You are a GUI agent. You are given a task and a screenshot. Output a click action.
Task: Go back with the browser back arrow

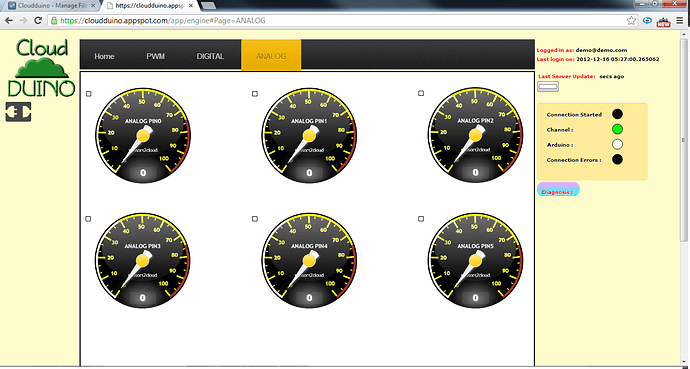click(x=8, y=21)
